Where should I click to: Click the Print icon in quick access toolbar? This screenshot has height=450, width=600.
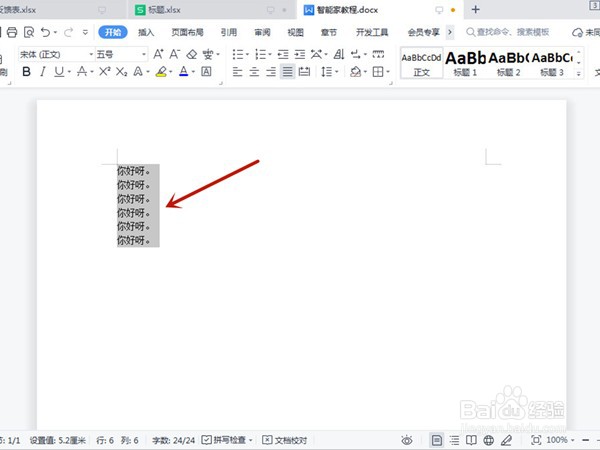pos(12,32)
